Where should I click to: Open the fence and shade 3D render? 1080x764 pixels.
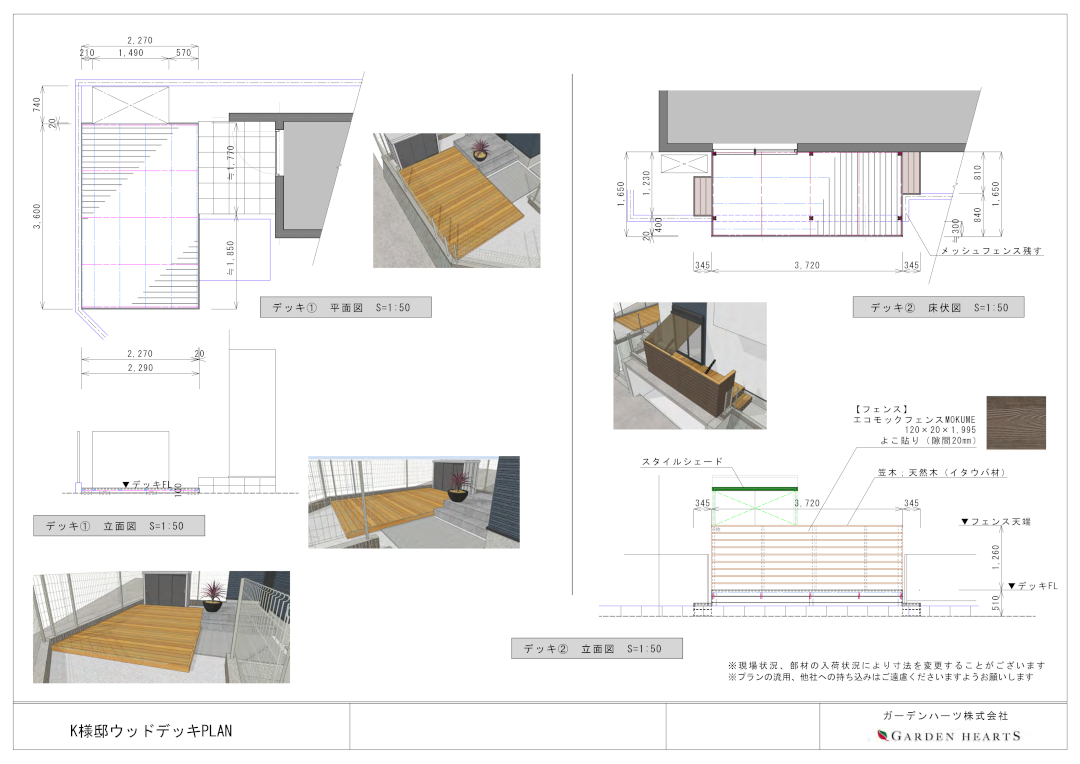689,366
